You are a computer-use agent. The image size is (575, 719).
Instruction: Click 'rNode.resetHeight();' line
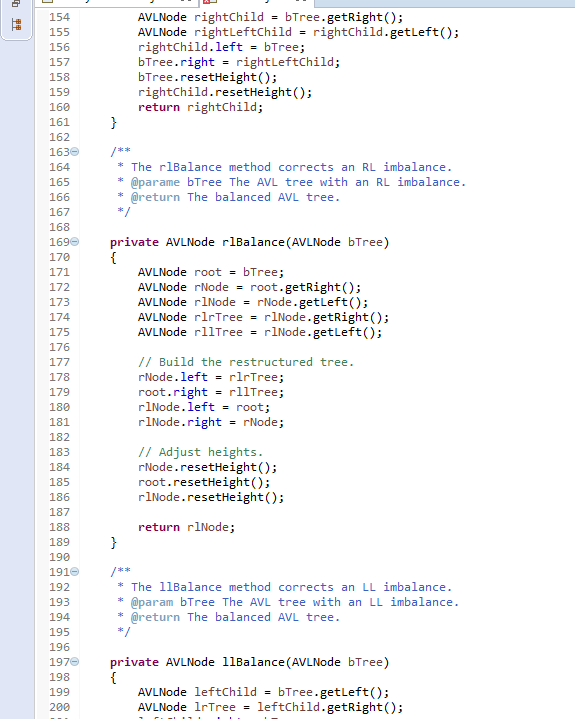207,467
